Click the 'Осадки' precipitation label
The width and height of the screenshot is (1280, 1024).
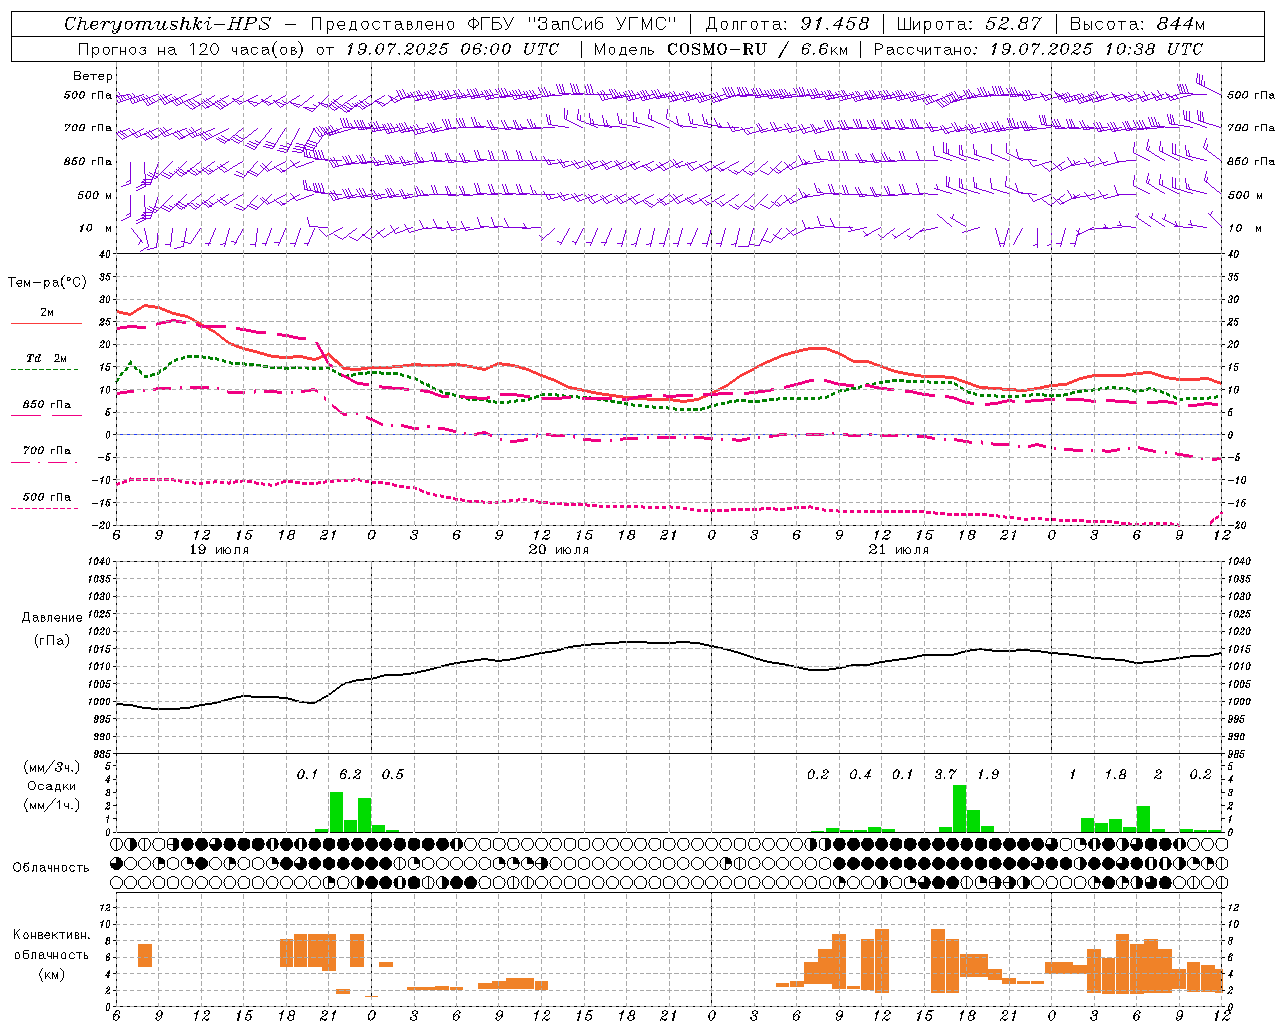point(52,786)
